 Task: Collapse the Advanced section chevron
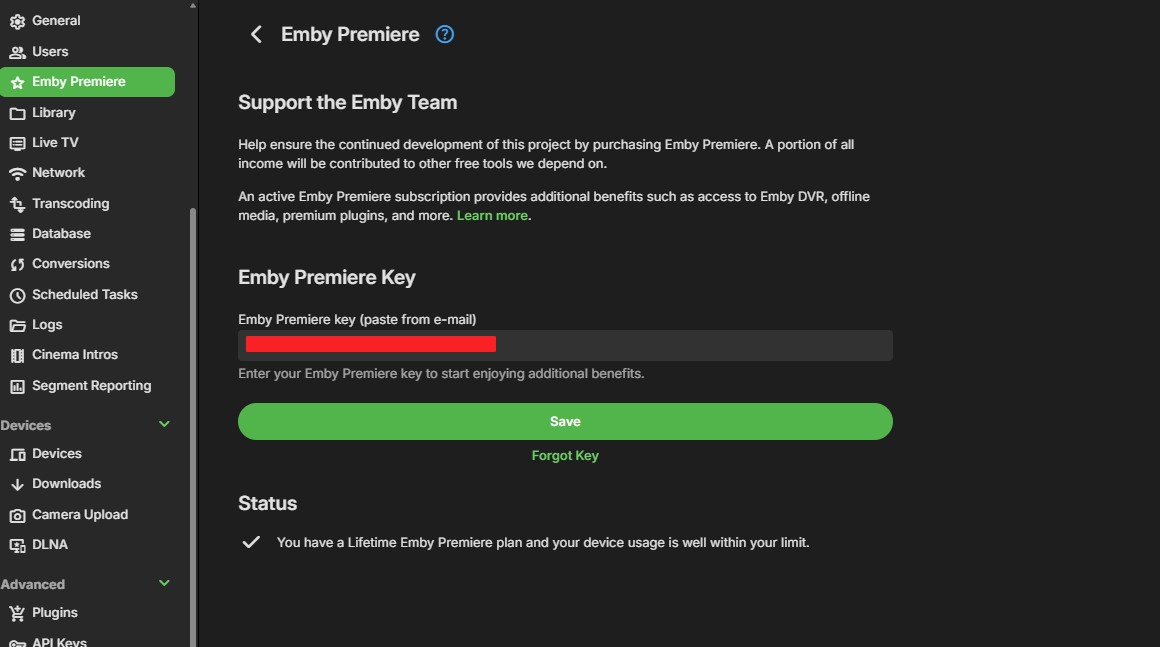tap(165, 583)
